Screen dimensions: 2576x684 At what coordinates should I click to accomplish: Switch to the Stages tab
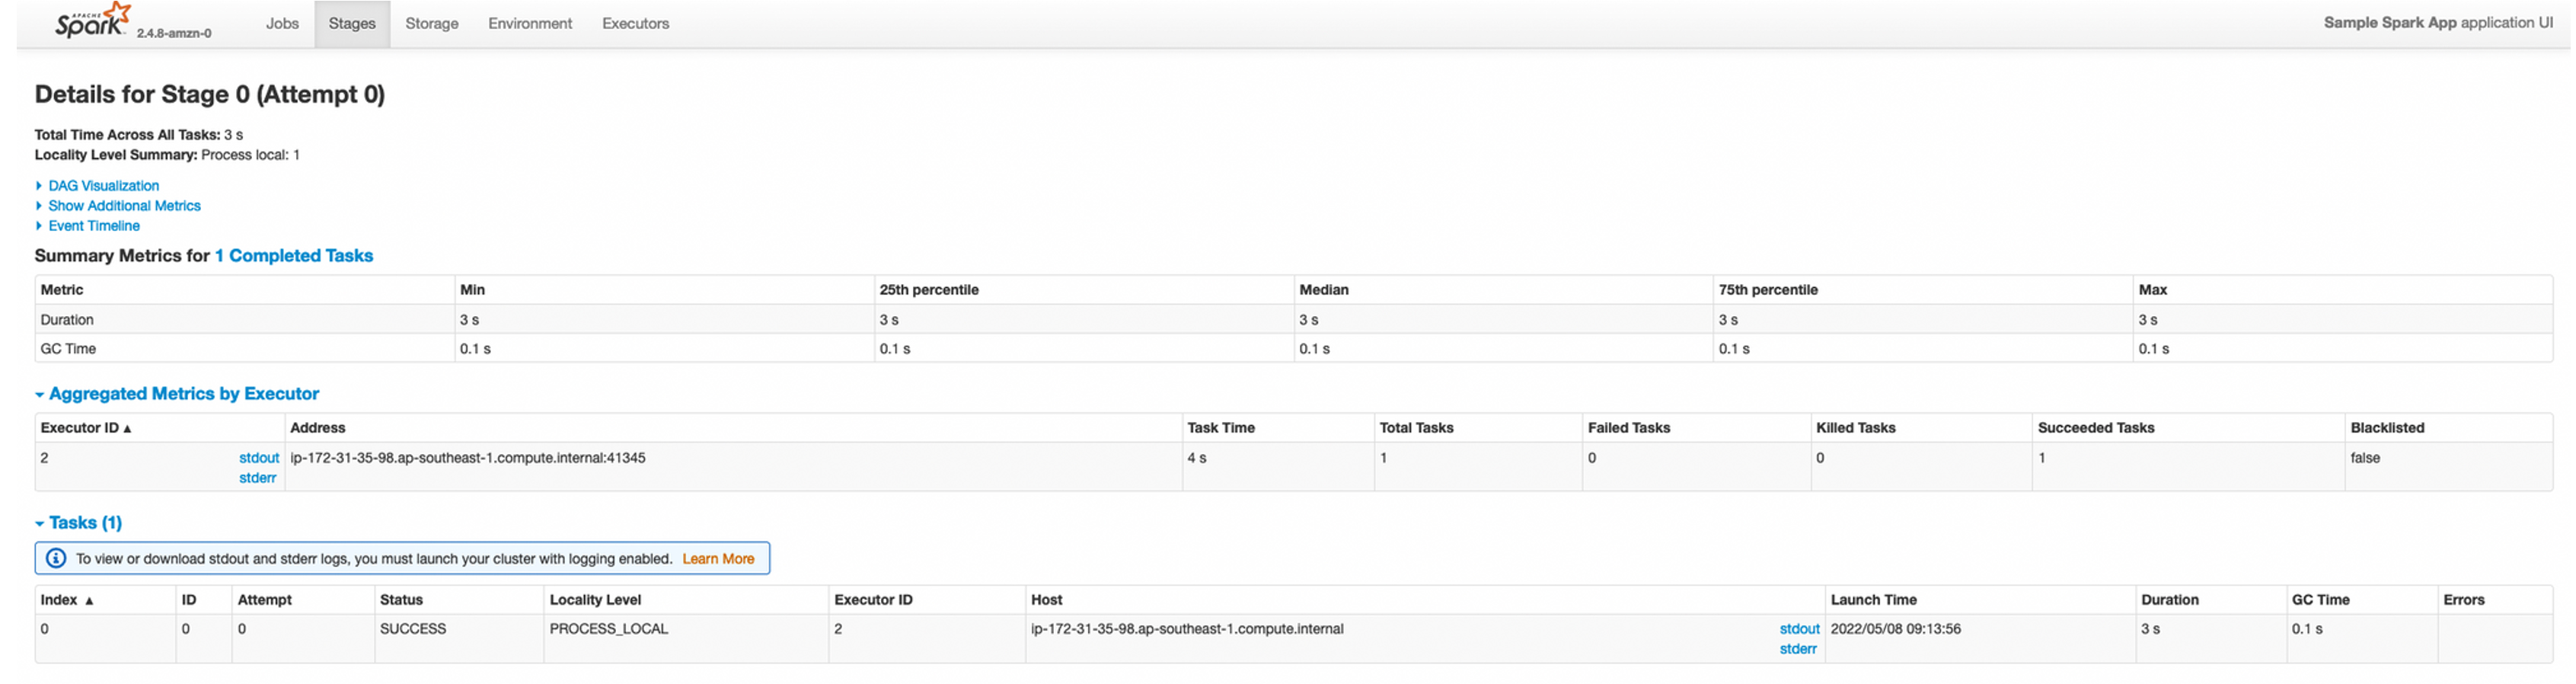tap(352, 23)
